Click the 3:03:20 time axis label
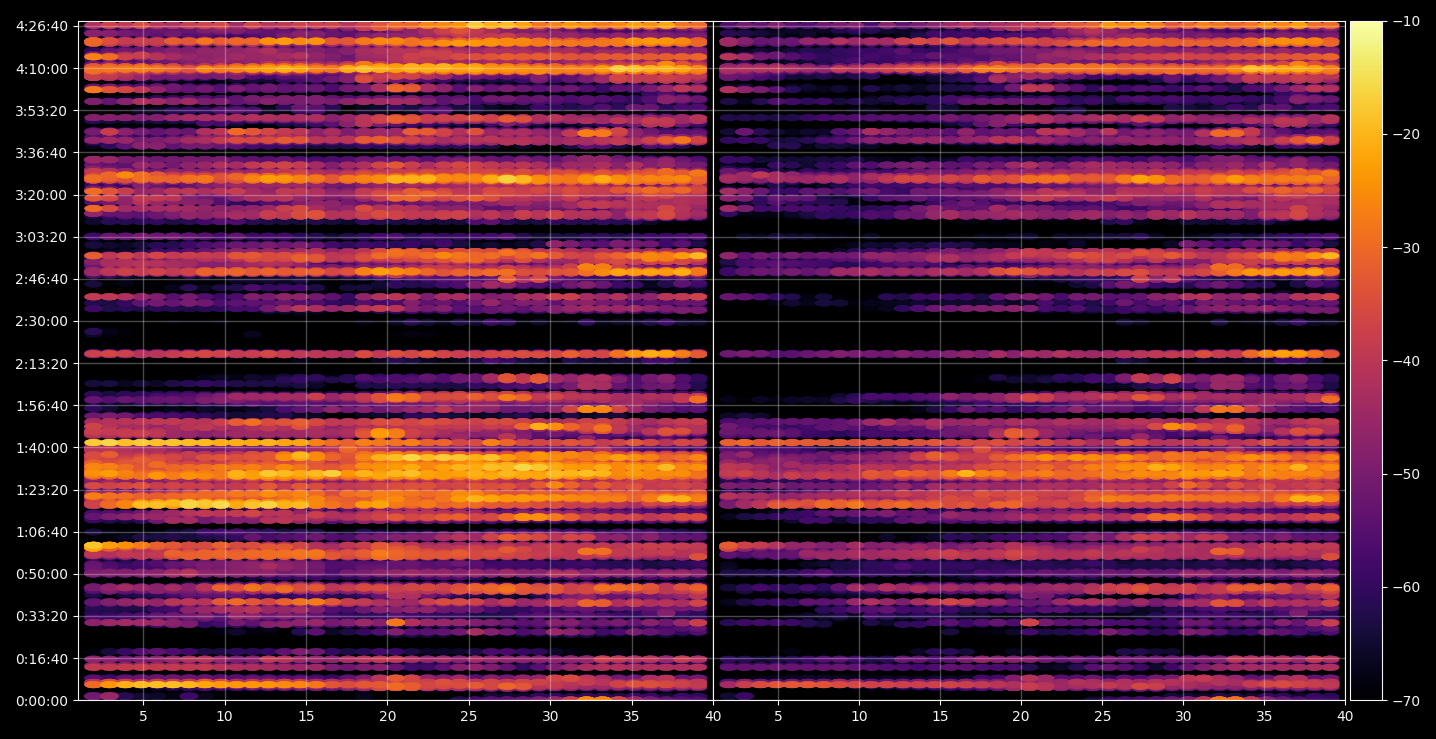This screenshot has height=739, width=1436. (x=41, y=237)
